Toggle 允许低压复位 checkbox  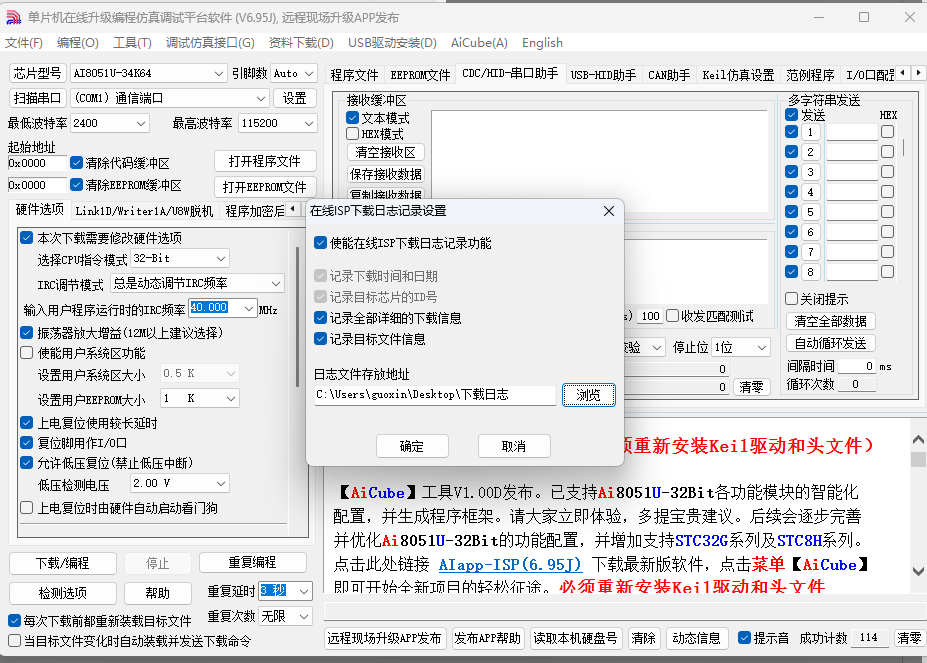[x=27, y=463]
